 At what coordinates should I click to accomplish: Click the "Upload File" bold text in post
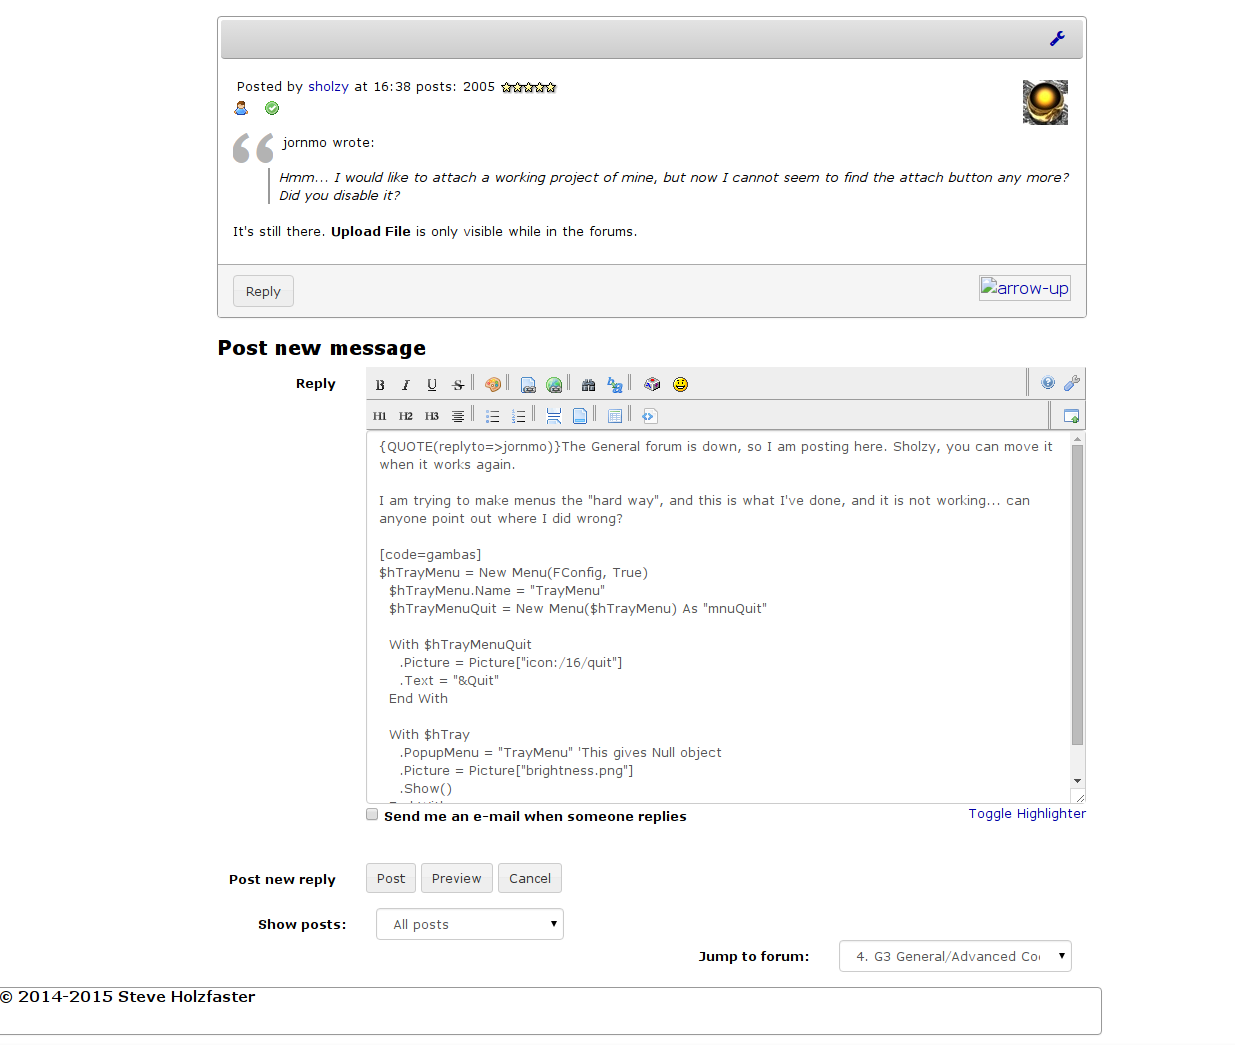click(x=371, y=232)
